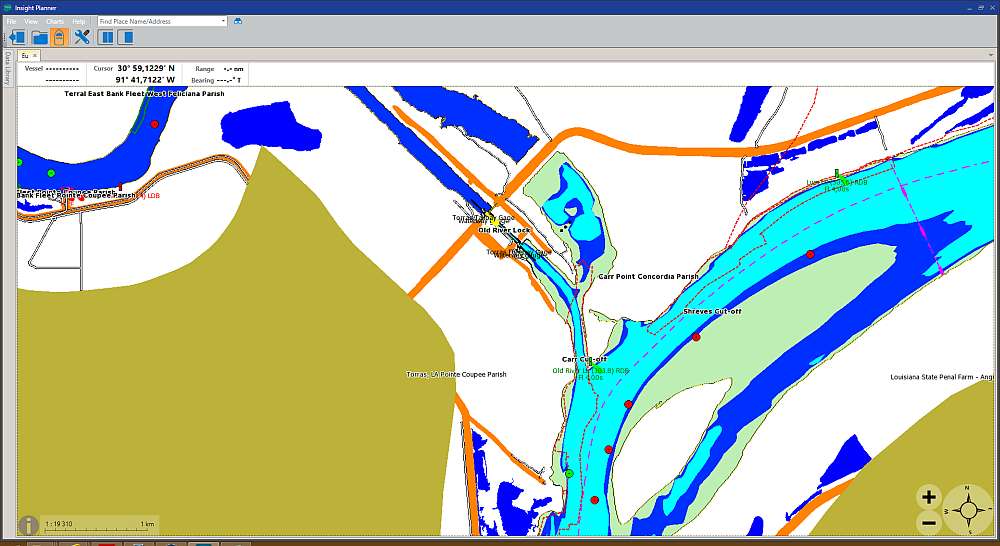Screen dimensions: 1000x546
Task: Open the View menu
Action: (x=31, y=21)
